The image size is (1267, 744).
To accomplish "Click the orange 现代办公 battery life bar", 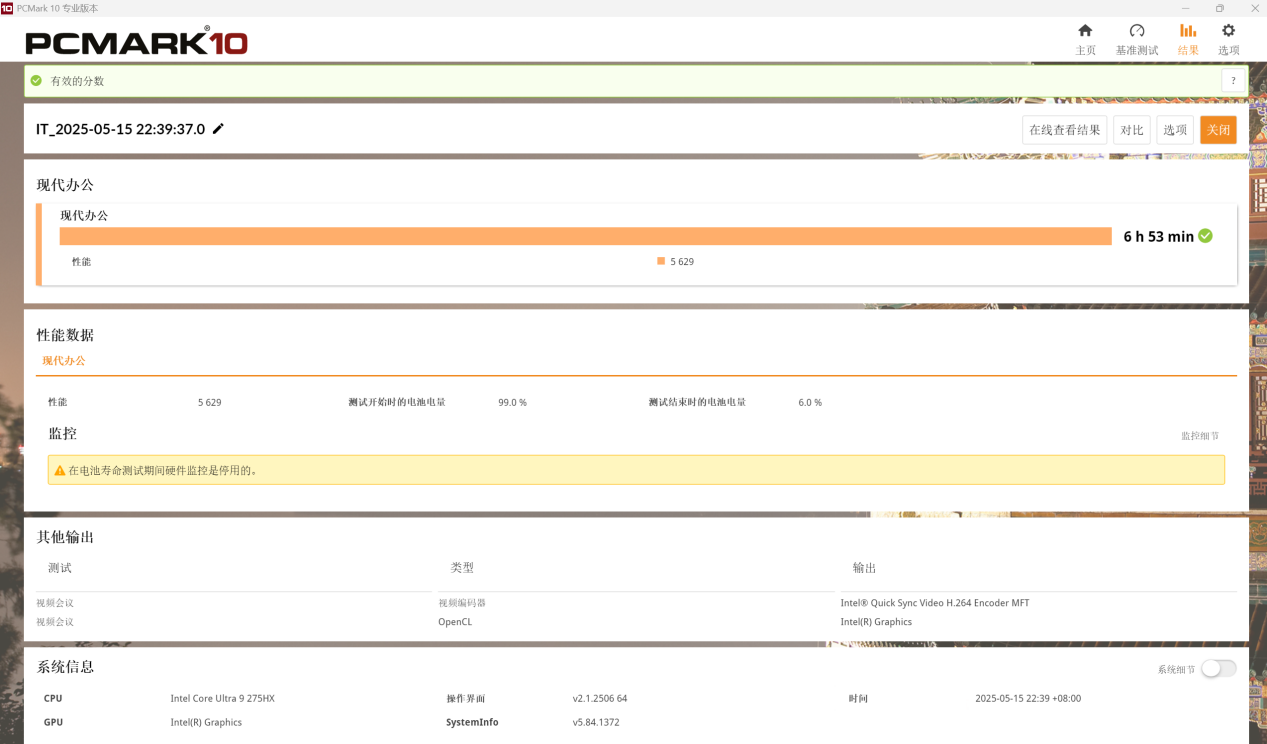I will (585, 236).
